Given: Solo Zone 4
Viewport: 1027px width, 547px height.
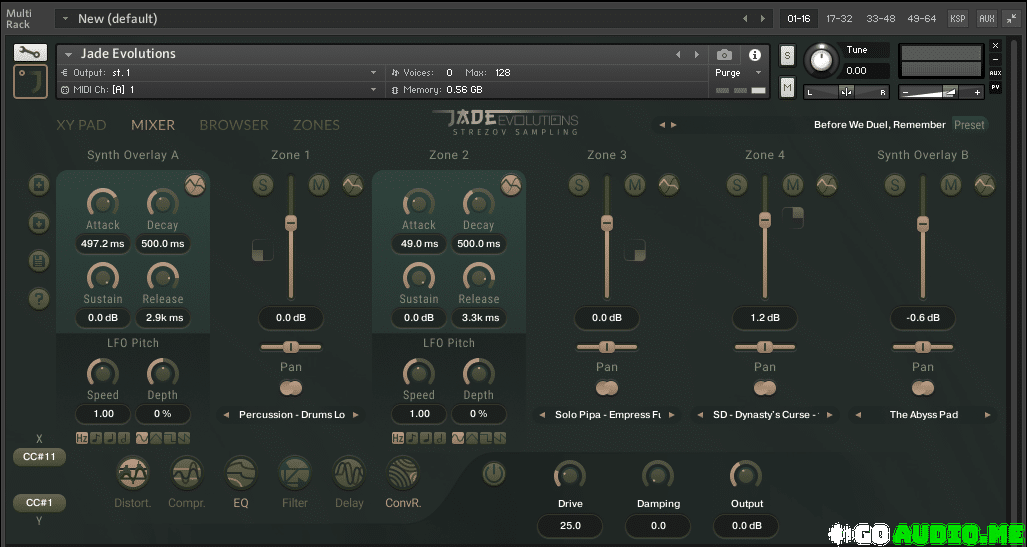Looking at the screenshot, I should tap(737, 185).
